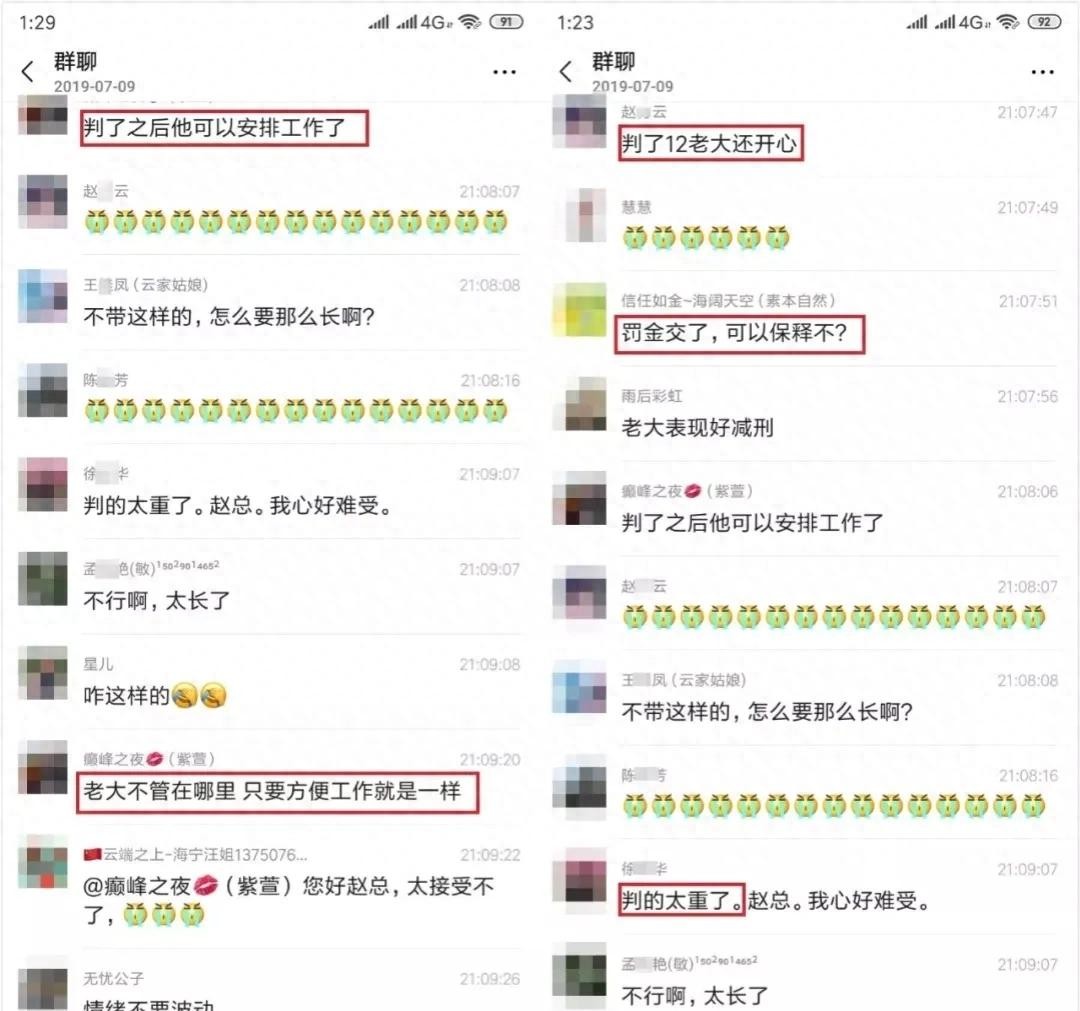This screenshot has height=1011, width=1080.
Task: Tap 群聊 title in left chat header
Action: (76, 61)
